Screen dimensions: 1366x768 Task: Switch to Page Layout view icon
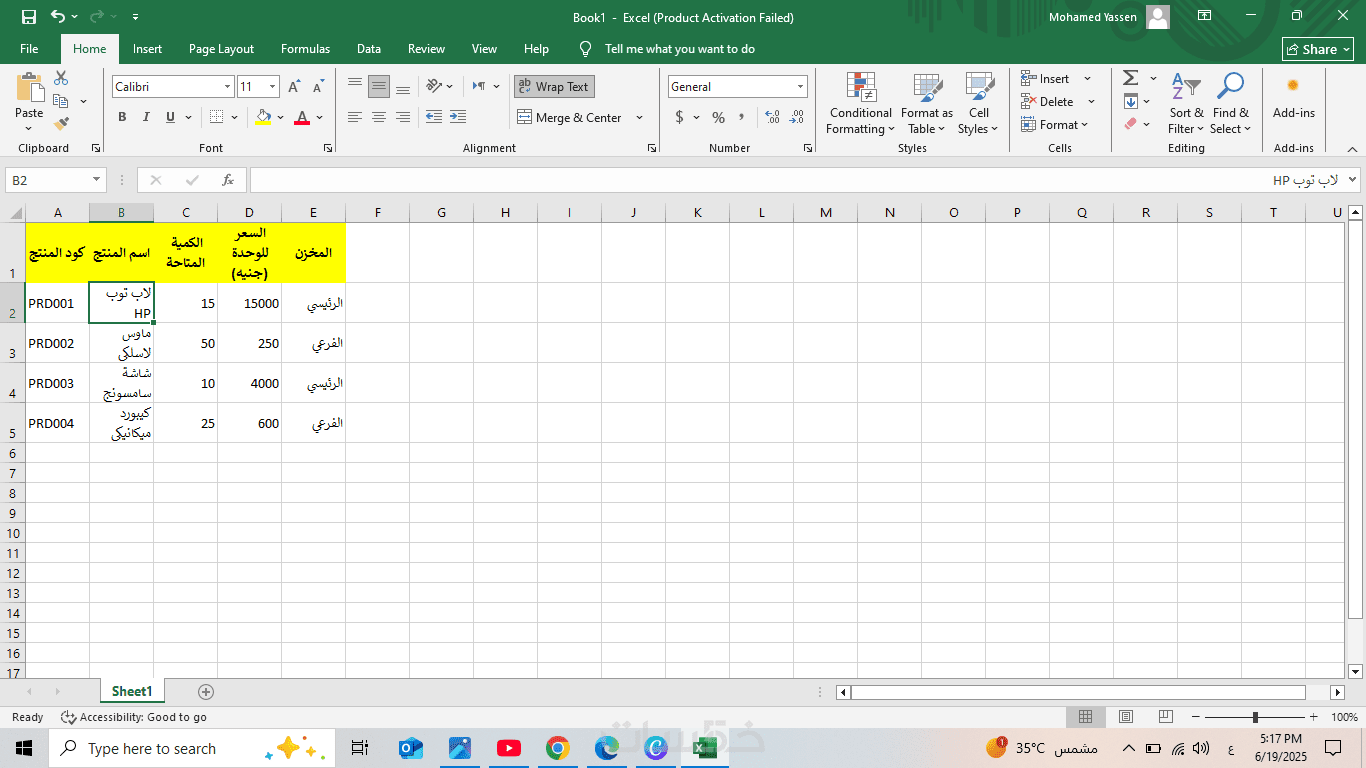1126,717
